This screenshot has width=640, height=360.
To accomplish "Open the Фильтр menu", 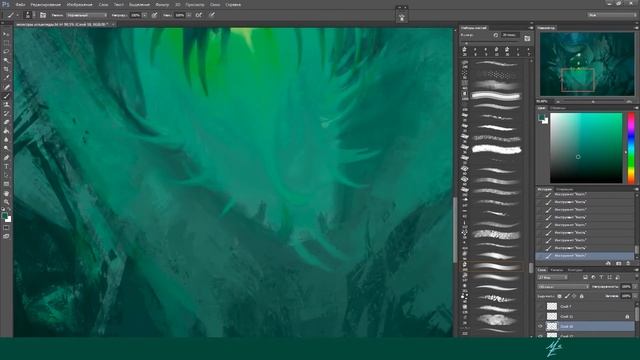I will click(162, 4).
